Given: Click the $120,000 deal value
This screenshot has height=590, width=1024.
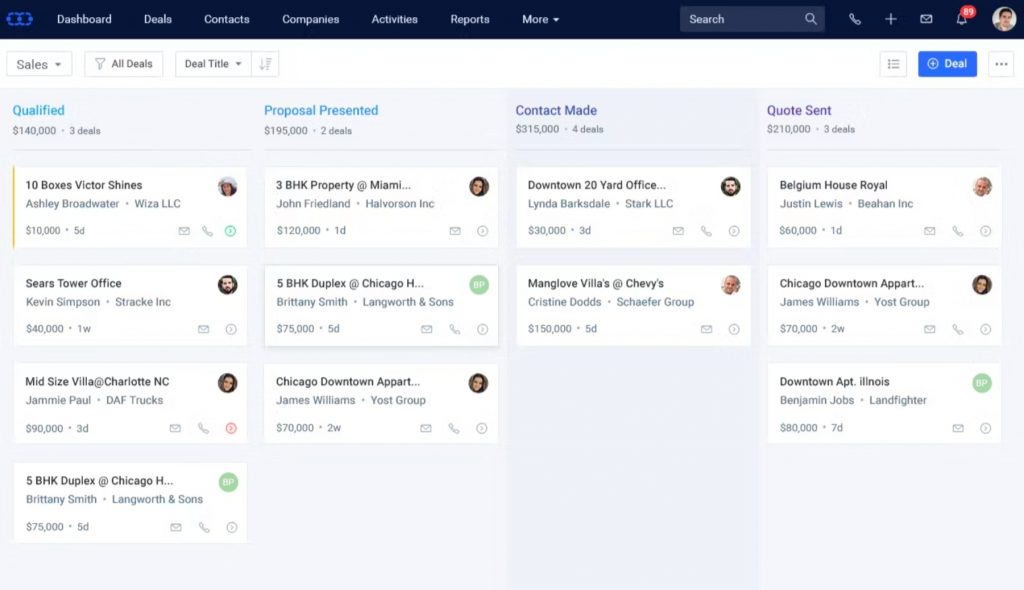Looking at the screenshot, I should (298, 231).
